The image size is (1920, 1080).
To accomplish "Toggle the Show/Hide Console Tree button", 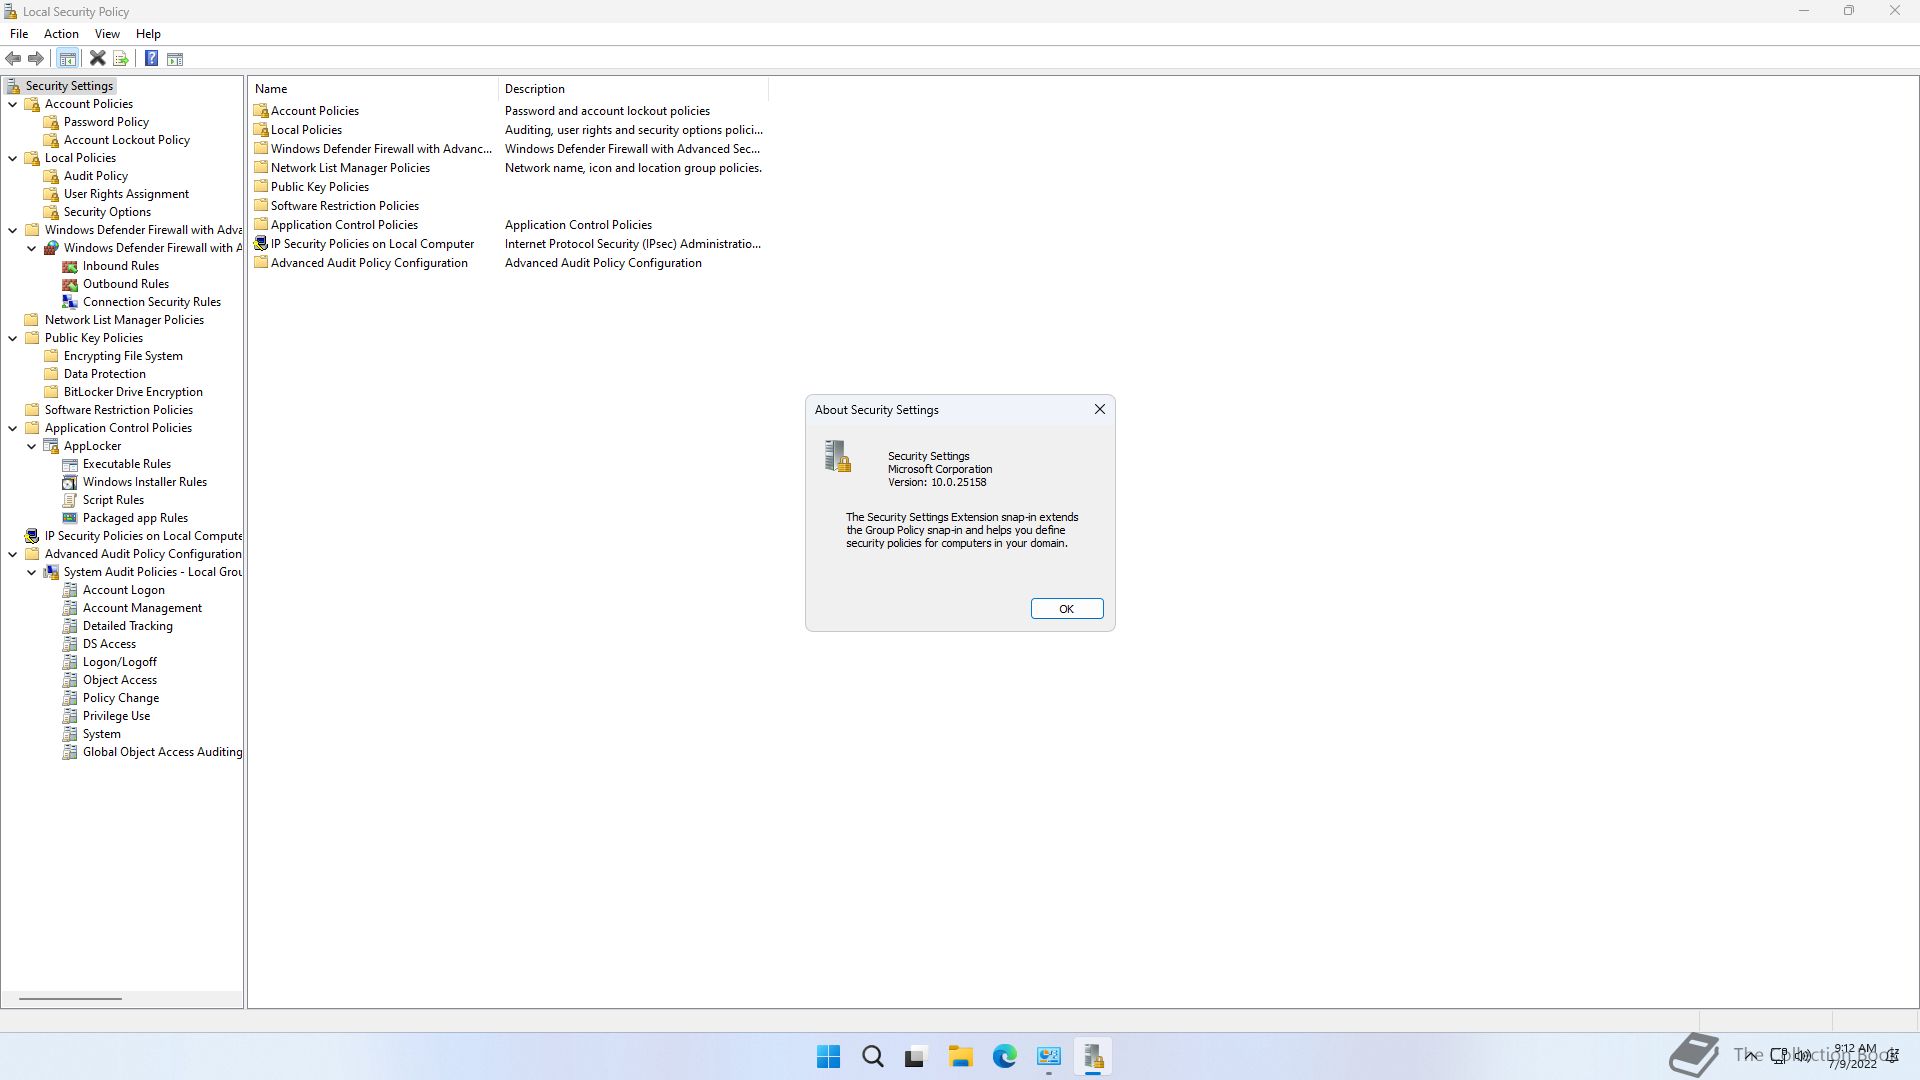I will coord(68,59).
